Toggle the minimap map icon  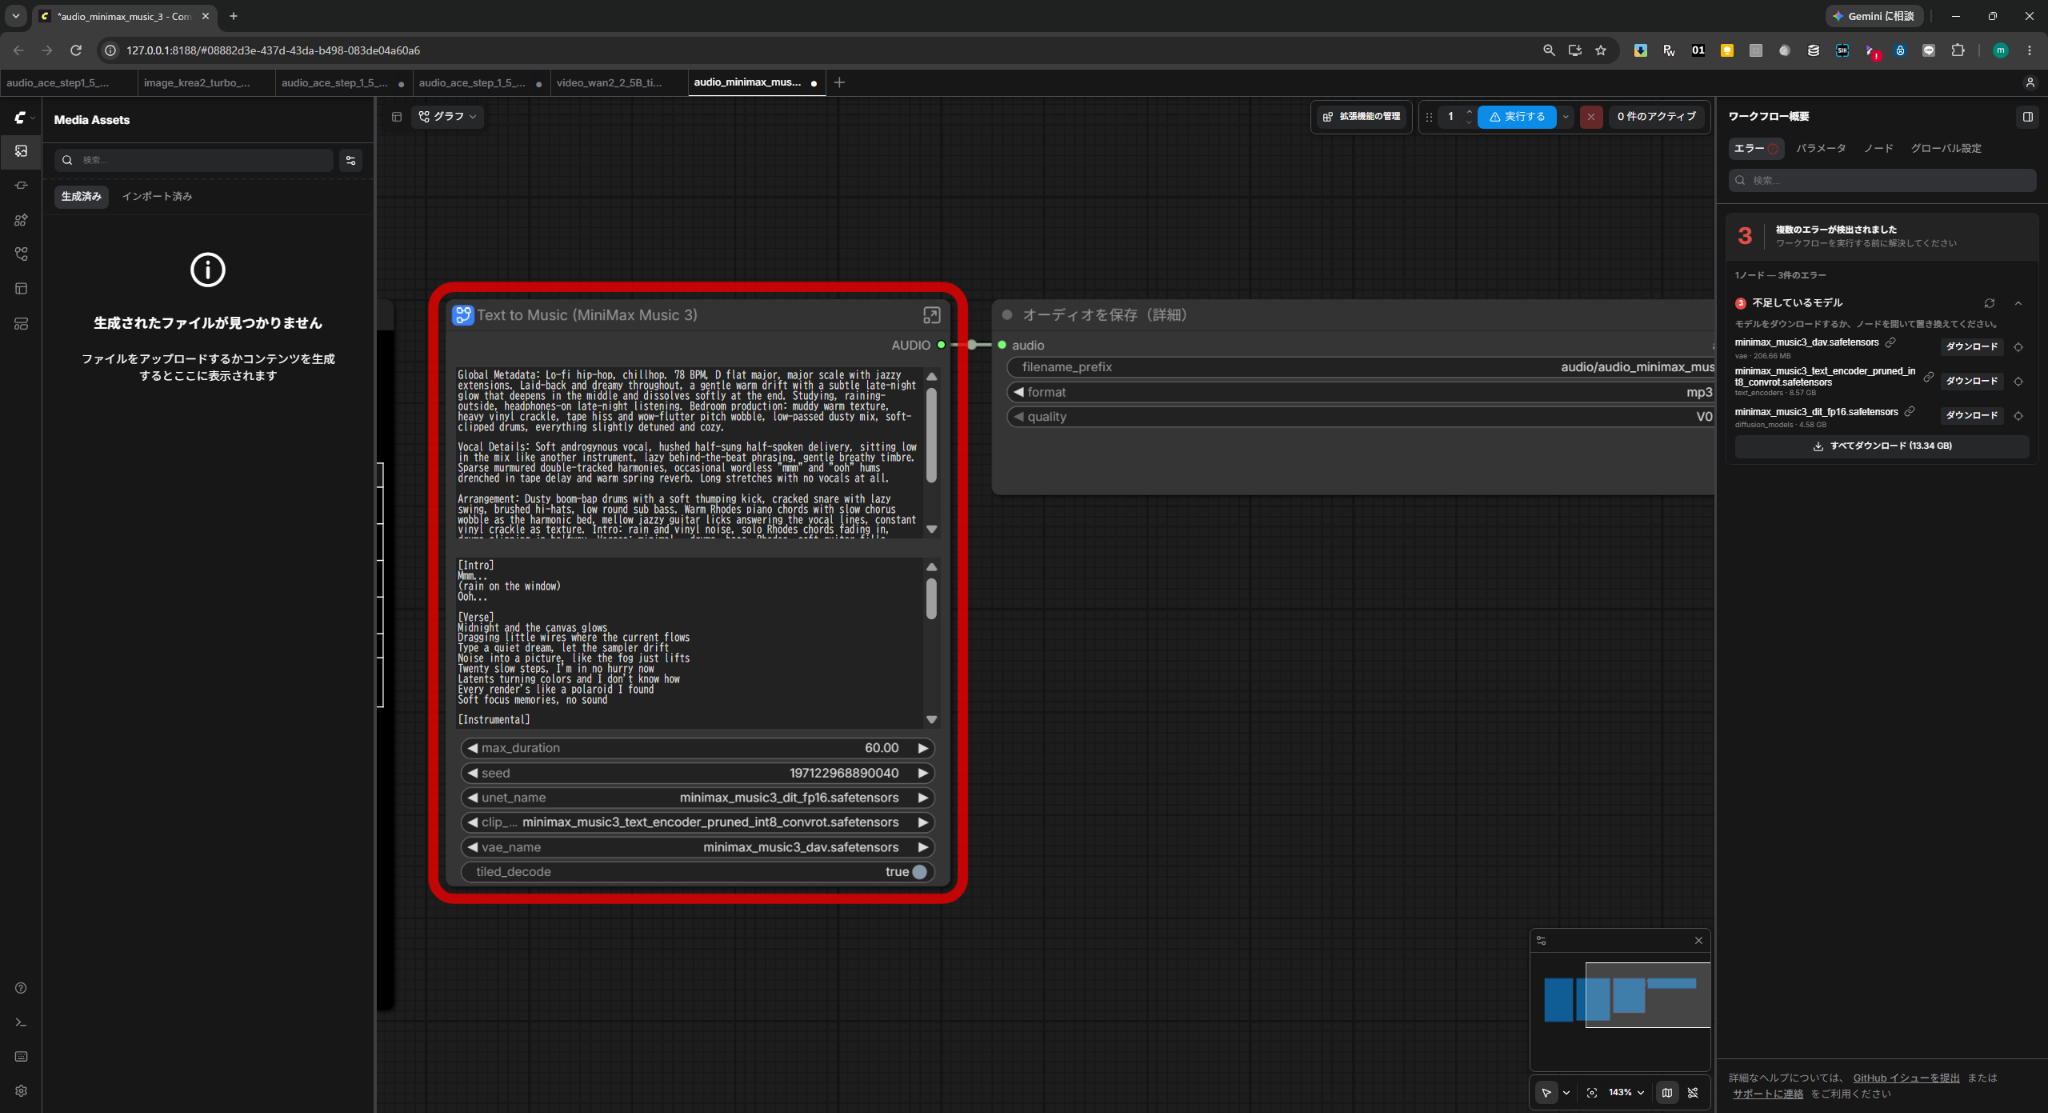pyautogui.click(x=1667, y=1093)
